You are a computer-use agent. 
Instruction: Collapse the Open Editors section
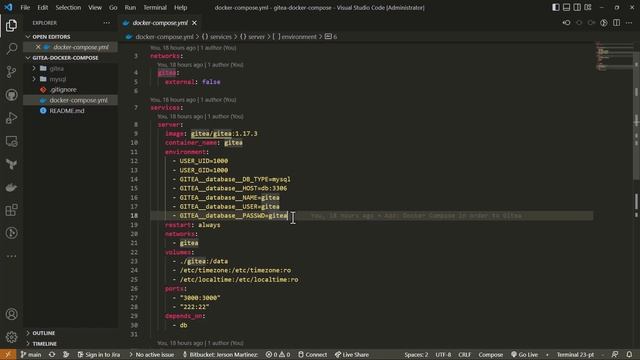70,37
